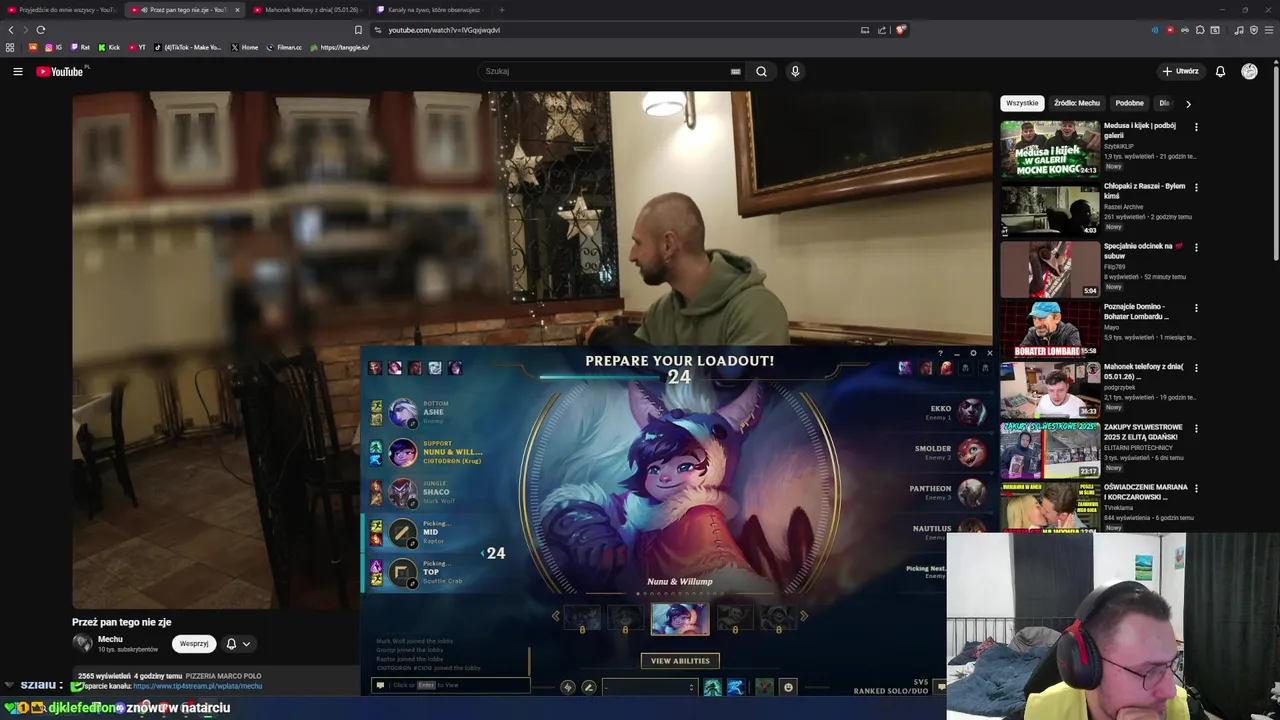Viewport: 1280px width, 720px height.
Task: Change the first summoner spell icon
Action: pyautogui.click(x=712, y=687)
